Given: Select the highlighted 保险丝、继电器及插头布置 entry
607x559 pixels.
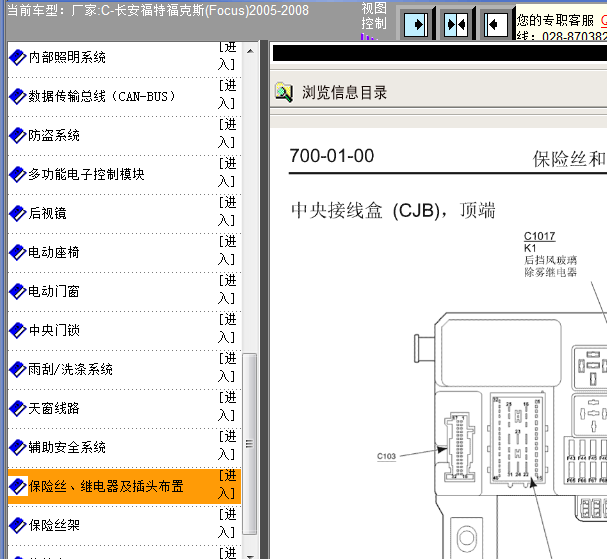Looking at the screenshot, I should [x=106, y=486].
